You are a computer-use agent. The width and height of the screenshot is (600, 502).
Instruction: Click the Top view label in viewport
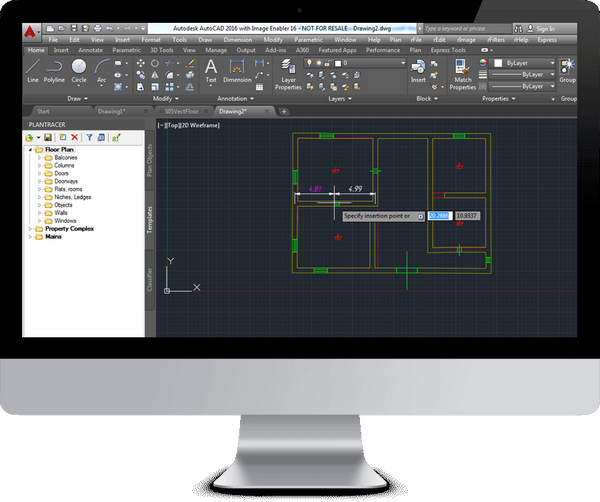(173, 125)
